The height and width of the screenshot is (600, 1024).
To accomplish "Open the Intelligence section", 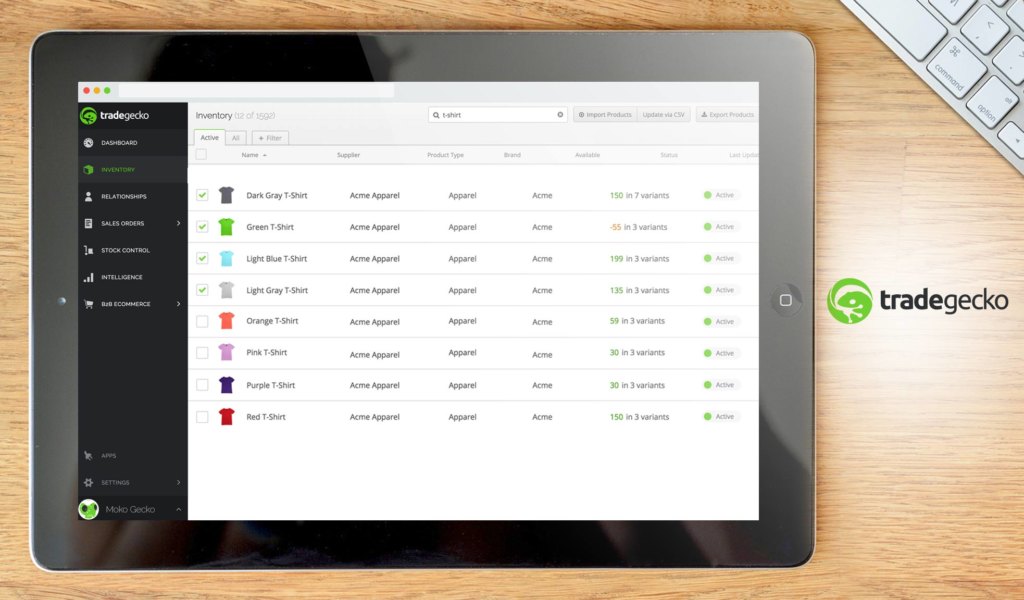I will coord(90,277).
